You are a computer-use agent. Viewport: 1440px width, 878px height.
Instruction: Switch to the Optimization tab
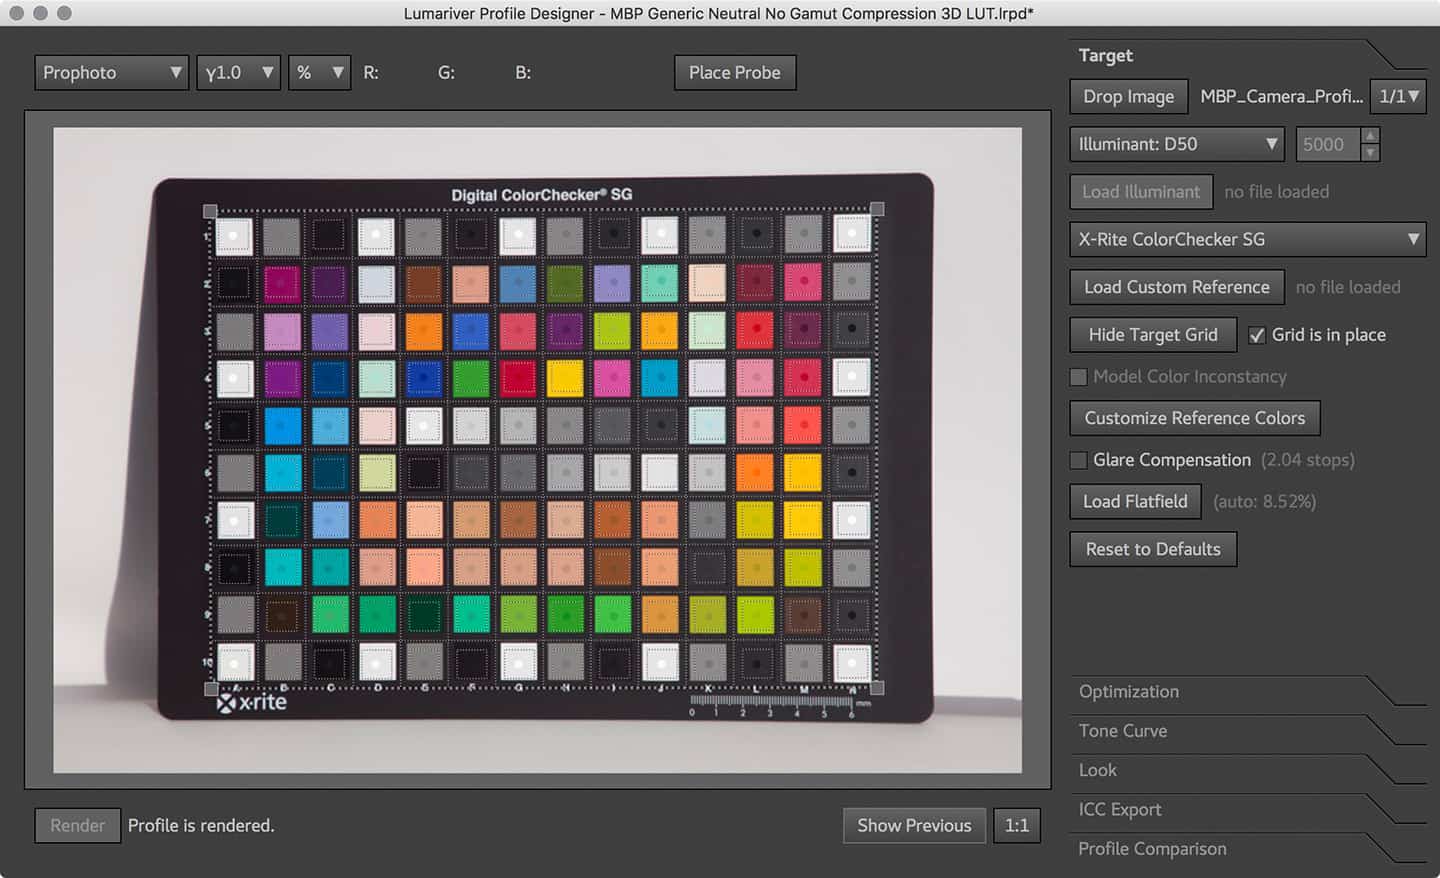tap(1129, 692)
